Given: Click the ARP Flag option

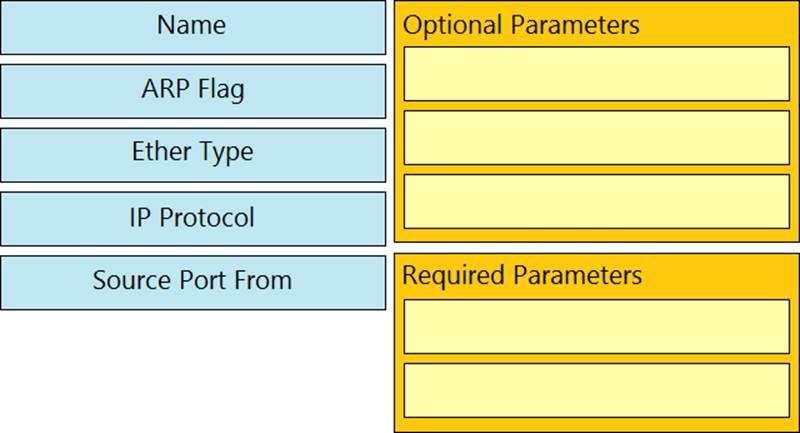Looking at the screenshot, I should pos(193,90).
